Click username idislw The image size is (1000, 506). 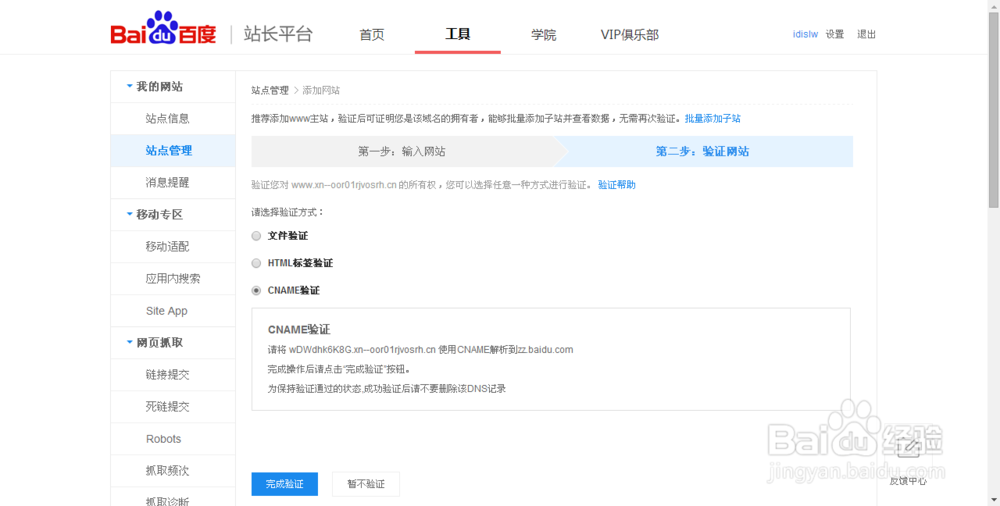pos(805,34)
